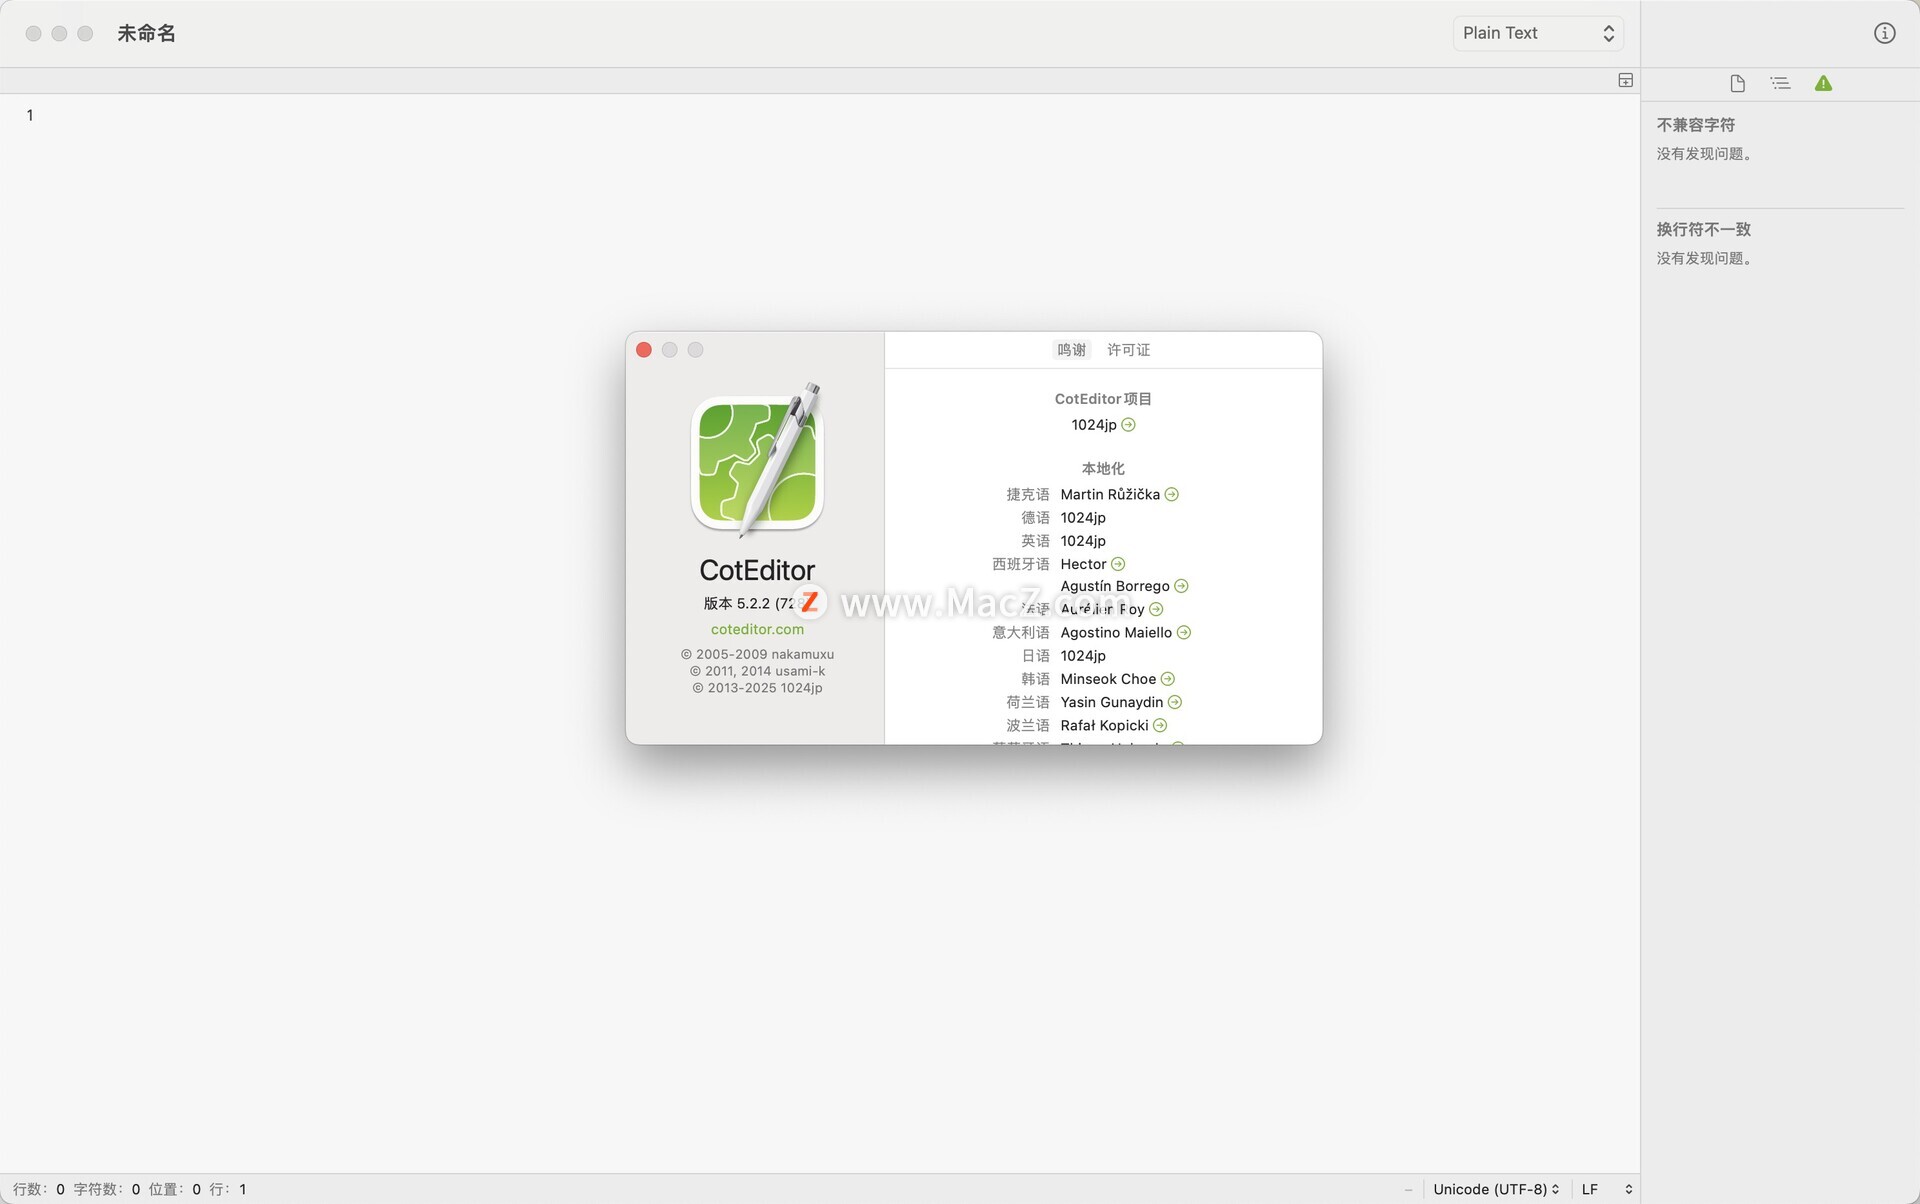Click the 意大利语 language label
1920x1204 pixels.
point(1020,632)
